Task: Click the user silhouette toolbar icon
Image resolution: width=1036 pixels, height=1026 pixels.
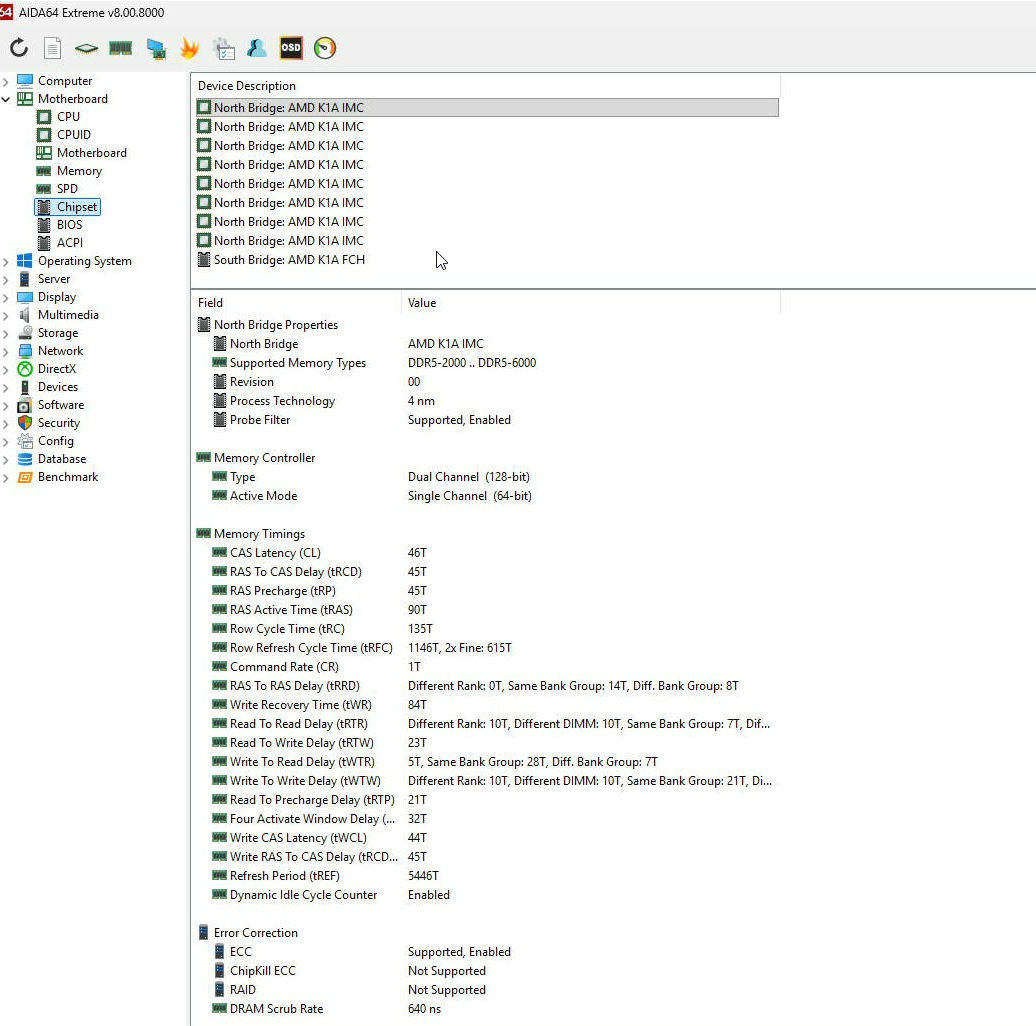Action: pyautogui.click(x=257, y=48)
